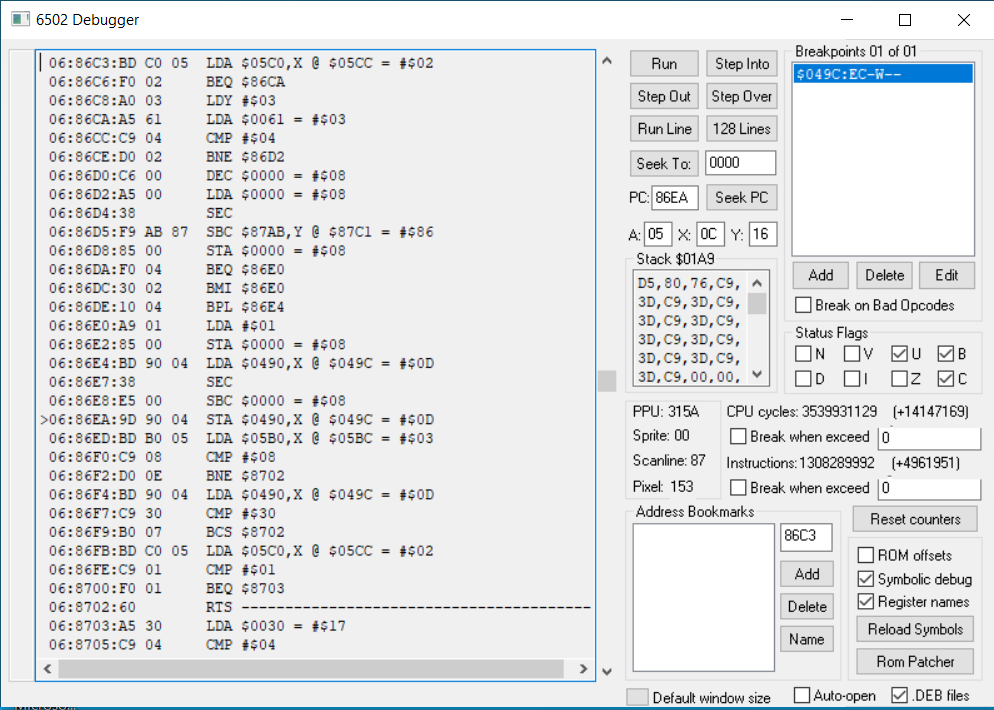Edit the selected breakpoint
994x710 pixels.
click(x=946, y=275)
